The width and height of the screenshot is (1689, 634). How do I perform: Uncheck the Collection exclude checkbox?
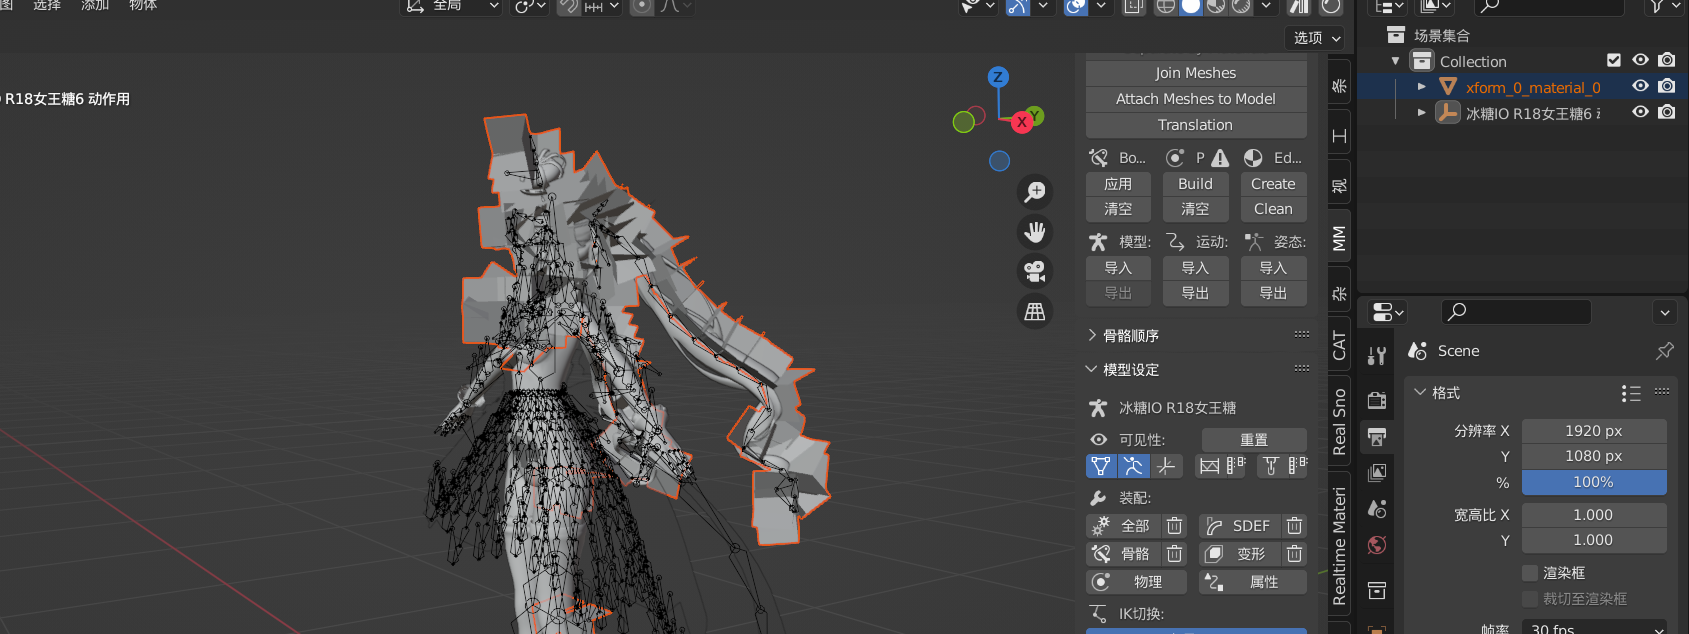point(1613,61)
